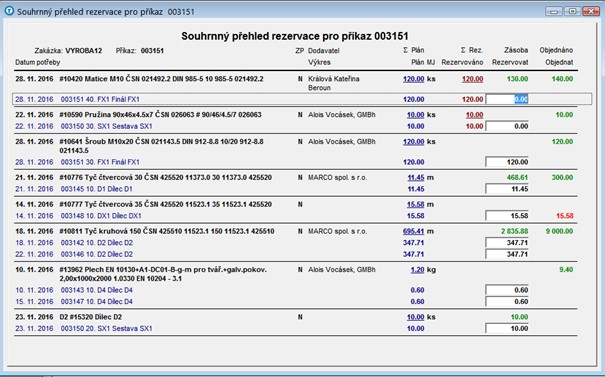Open plan link 1.20 for Plech item

tap(417, 270)
